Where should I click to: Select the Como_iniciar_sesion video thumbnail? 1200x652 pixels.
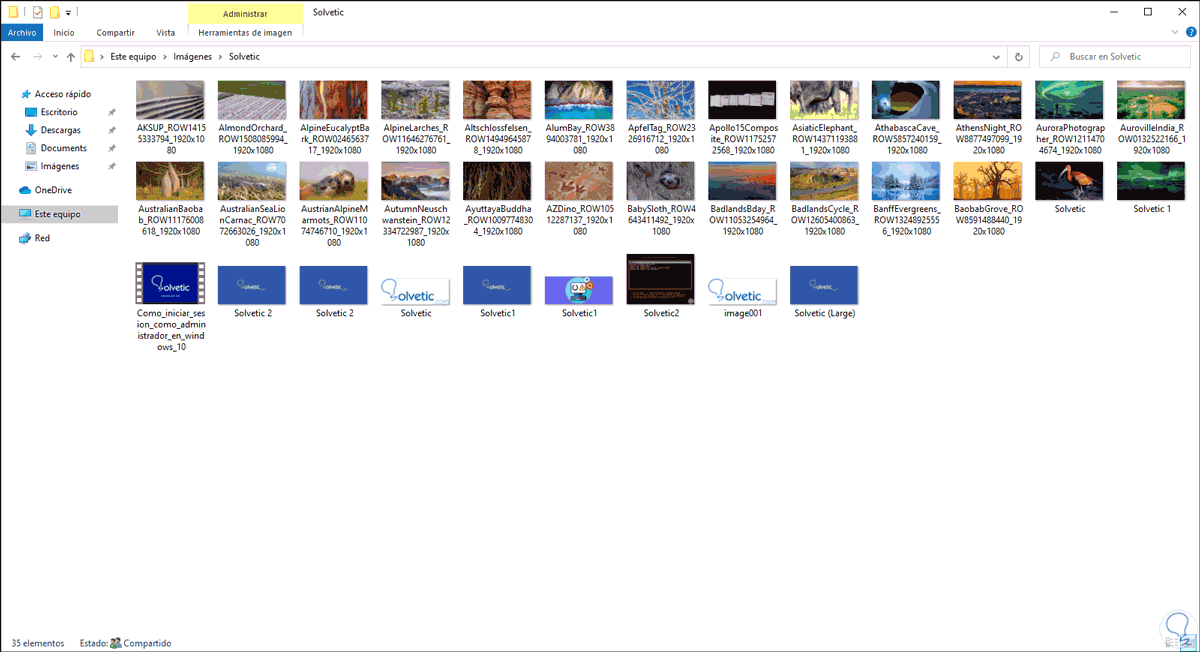[170, 284]
